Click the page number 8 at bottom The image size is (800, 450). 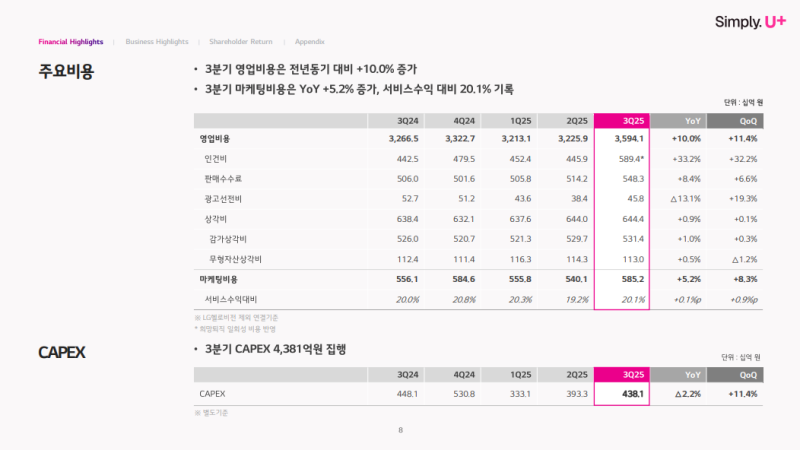click(400, 430)
